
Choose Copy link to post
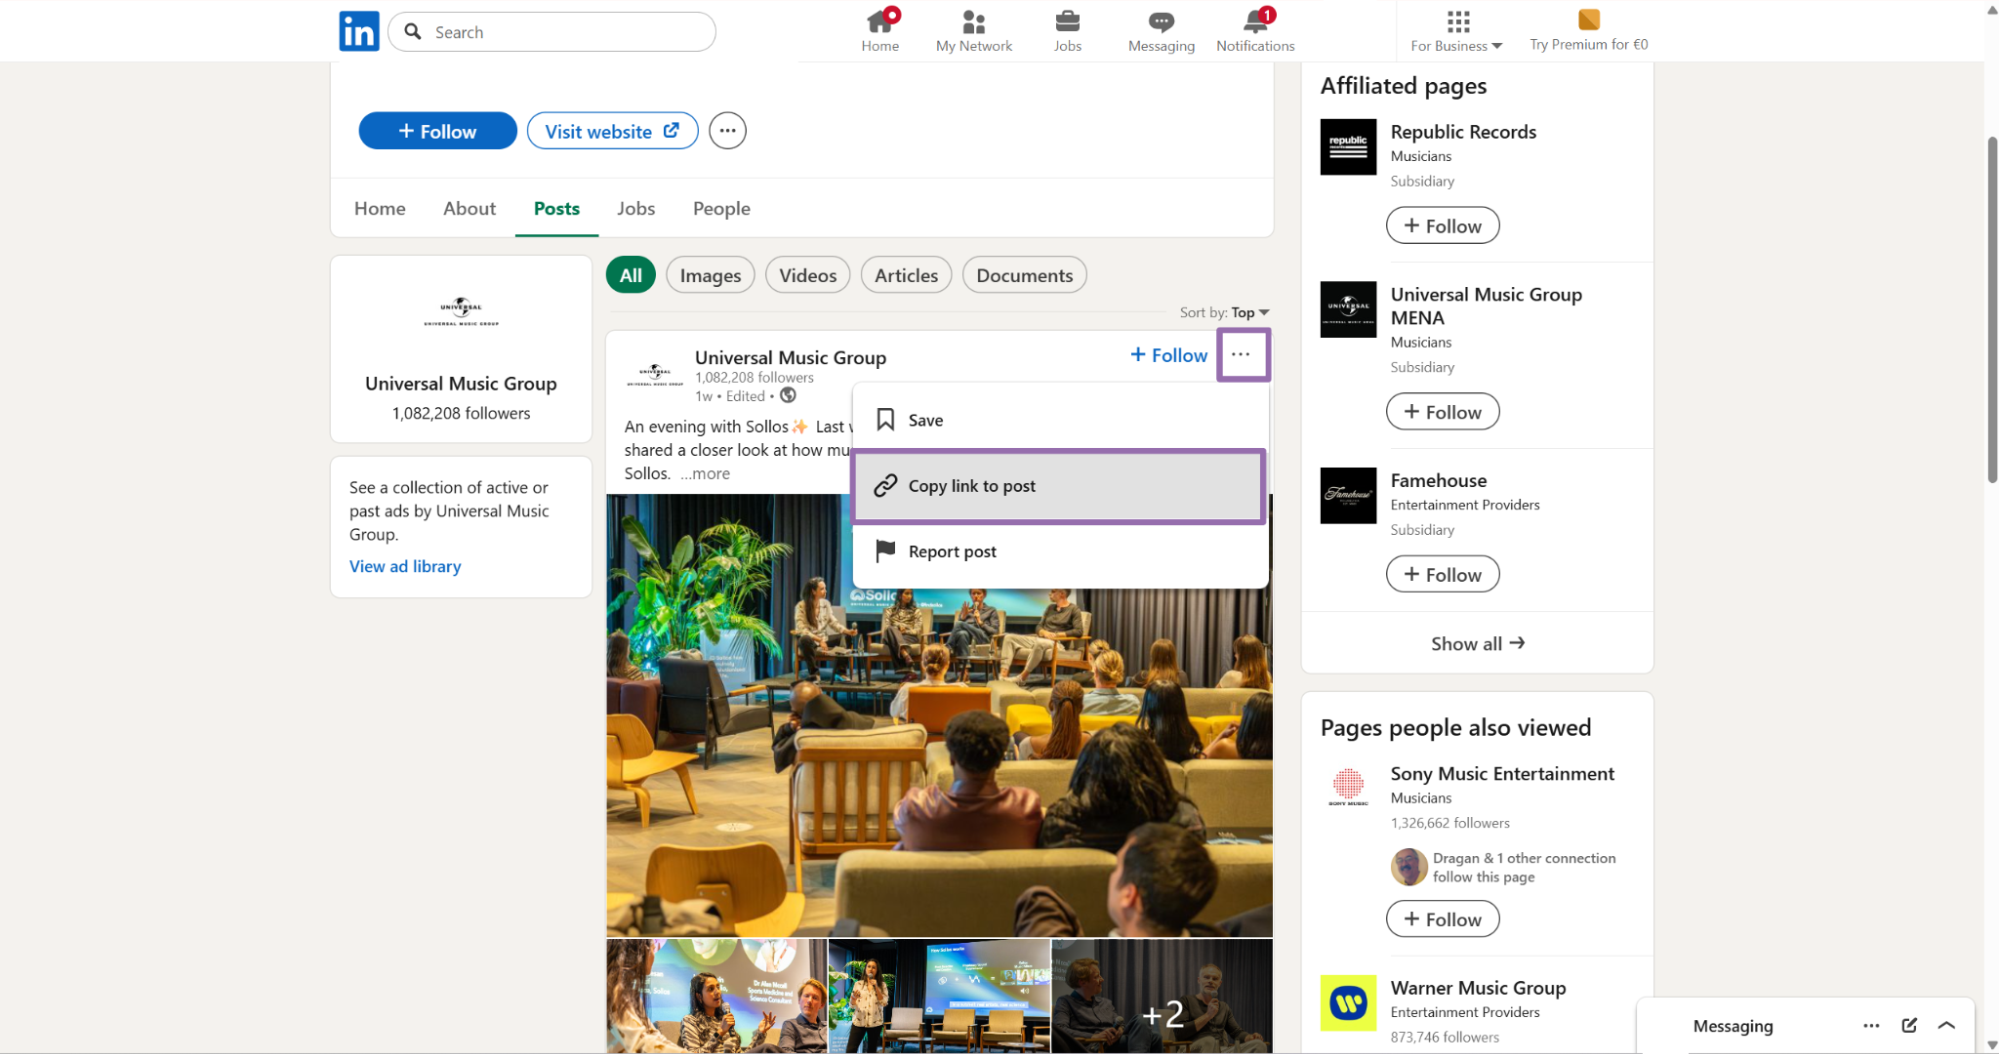pyautogui.click(x=1060, y=486)
